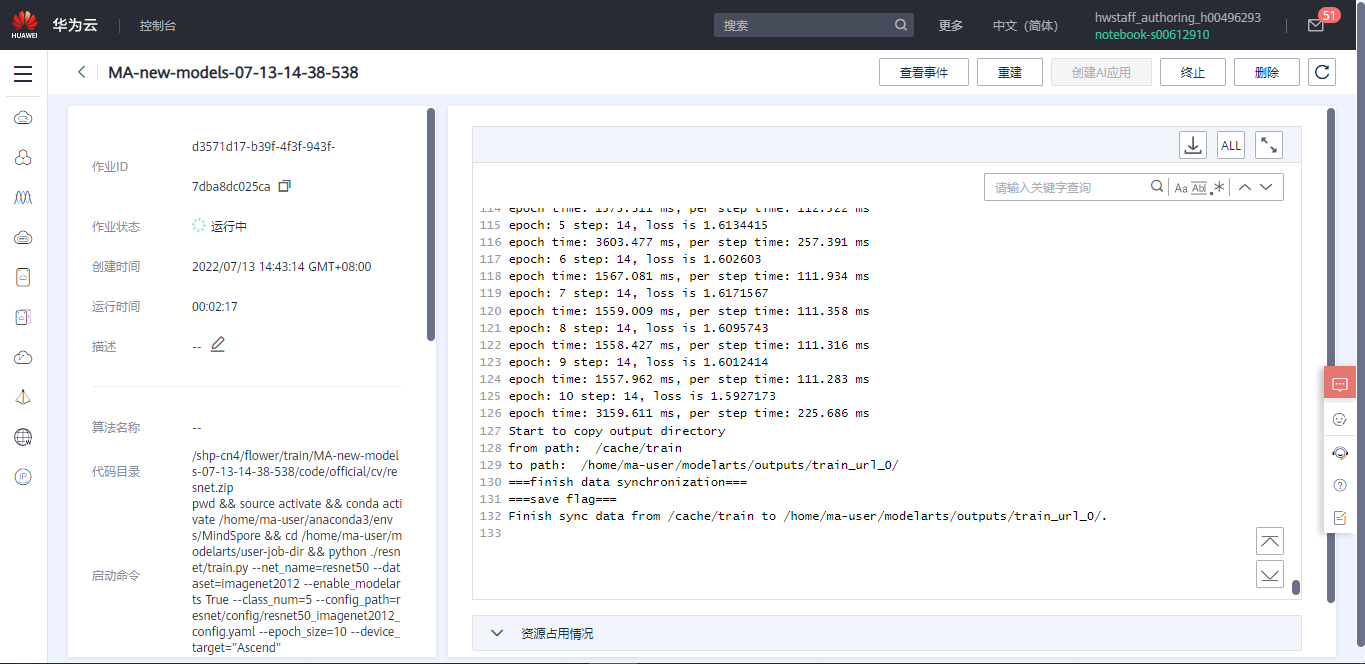Jump to the top of the log
The image size is (1365, 664).
[x=1270, y=541]
